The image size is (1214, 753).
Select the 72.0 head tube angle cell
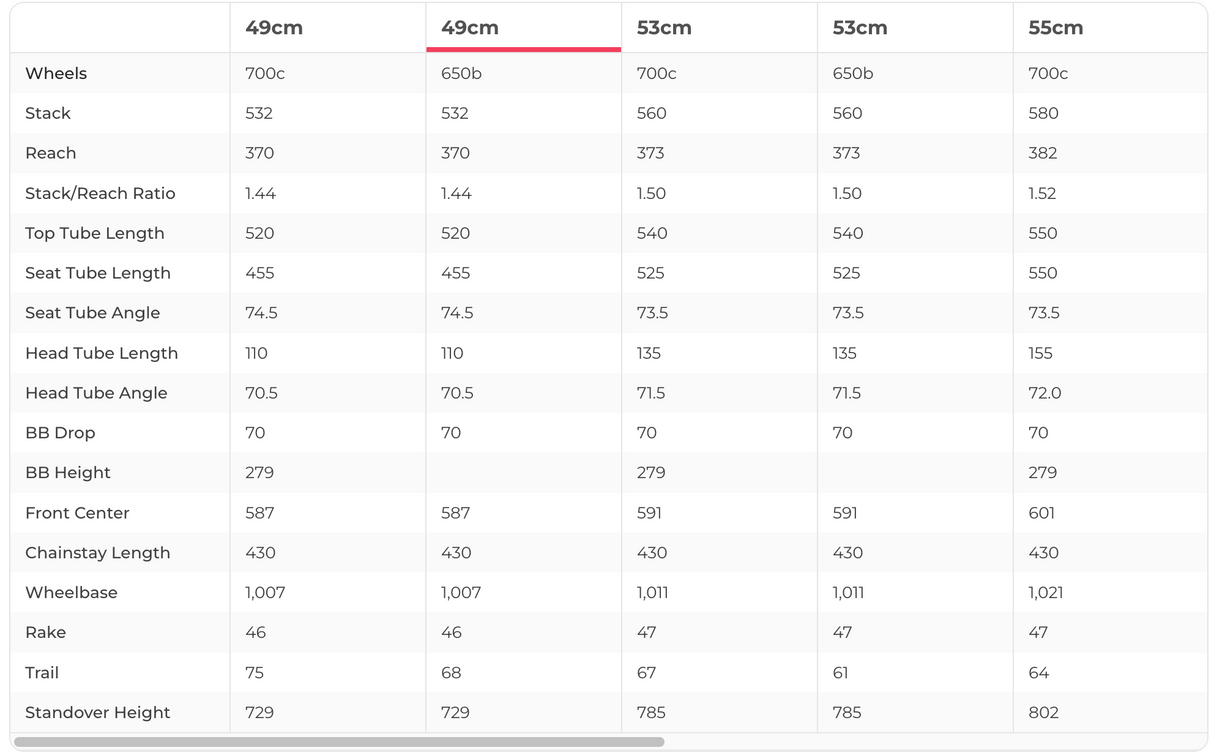click(1045, 393)
